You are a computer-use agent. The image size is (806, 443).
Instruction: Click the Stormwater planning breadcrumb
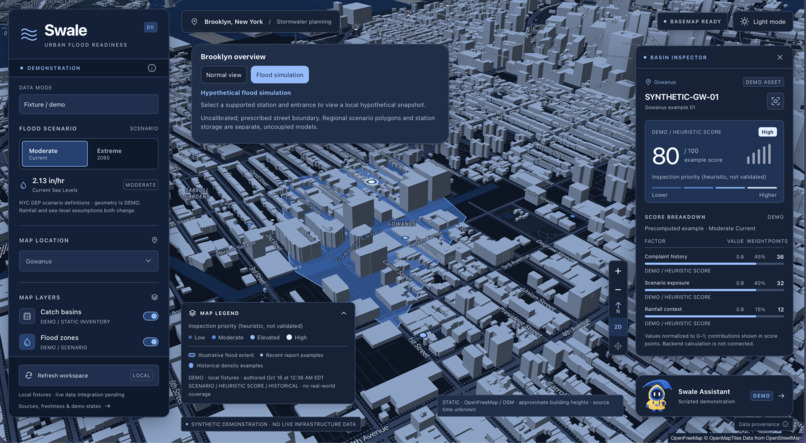coord(304,22)
